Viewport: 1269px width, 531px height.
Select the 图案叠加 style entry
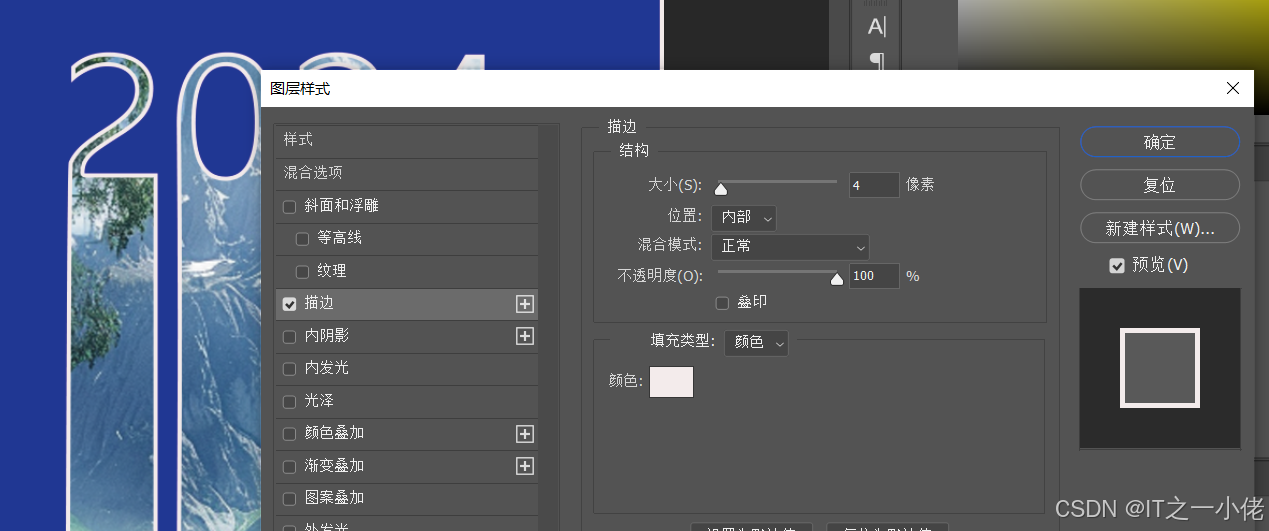[406, 498]
